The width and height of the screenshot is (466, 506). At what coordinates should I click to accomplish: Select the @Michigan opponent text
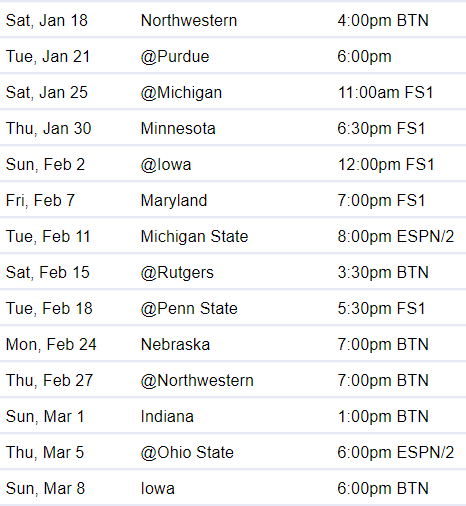(181, 93)
